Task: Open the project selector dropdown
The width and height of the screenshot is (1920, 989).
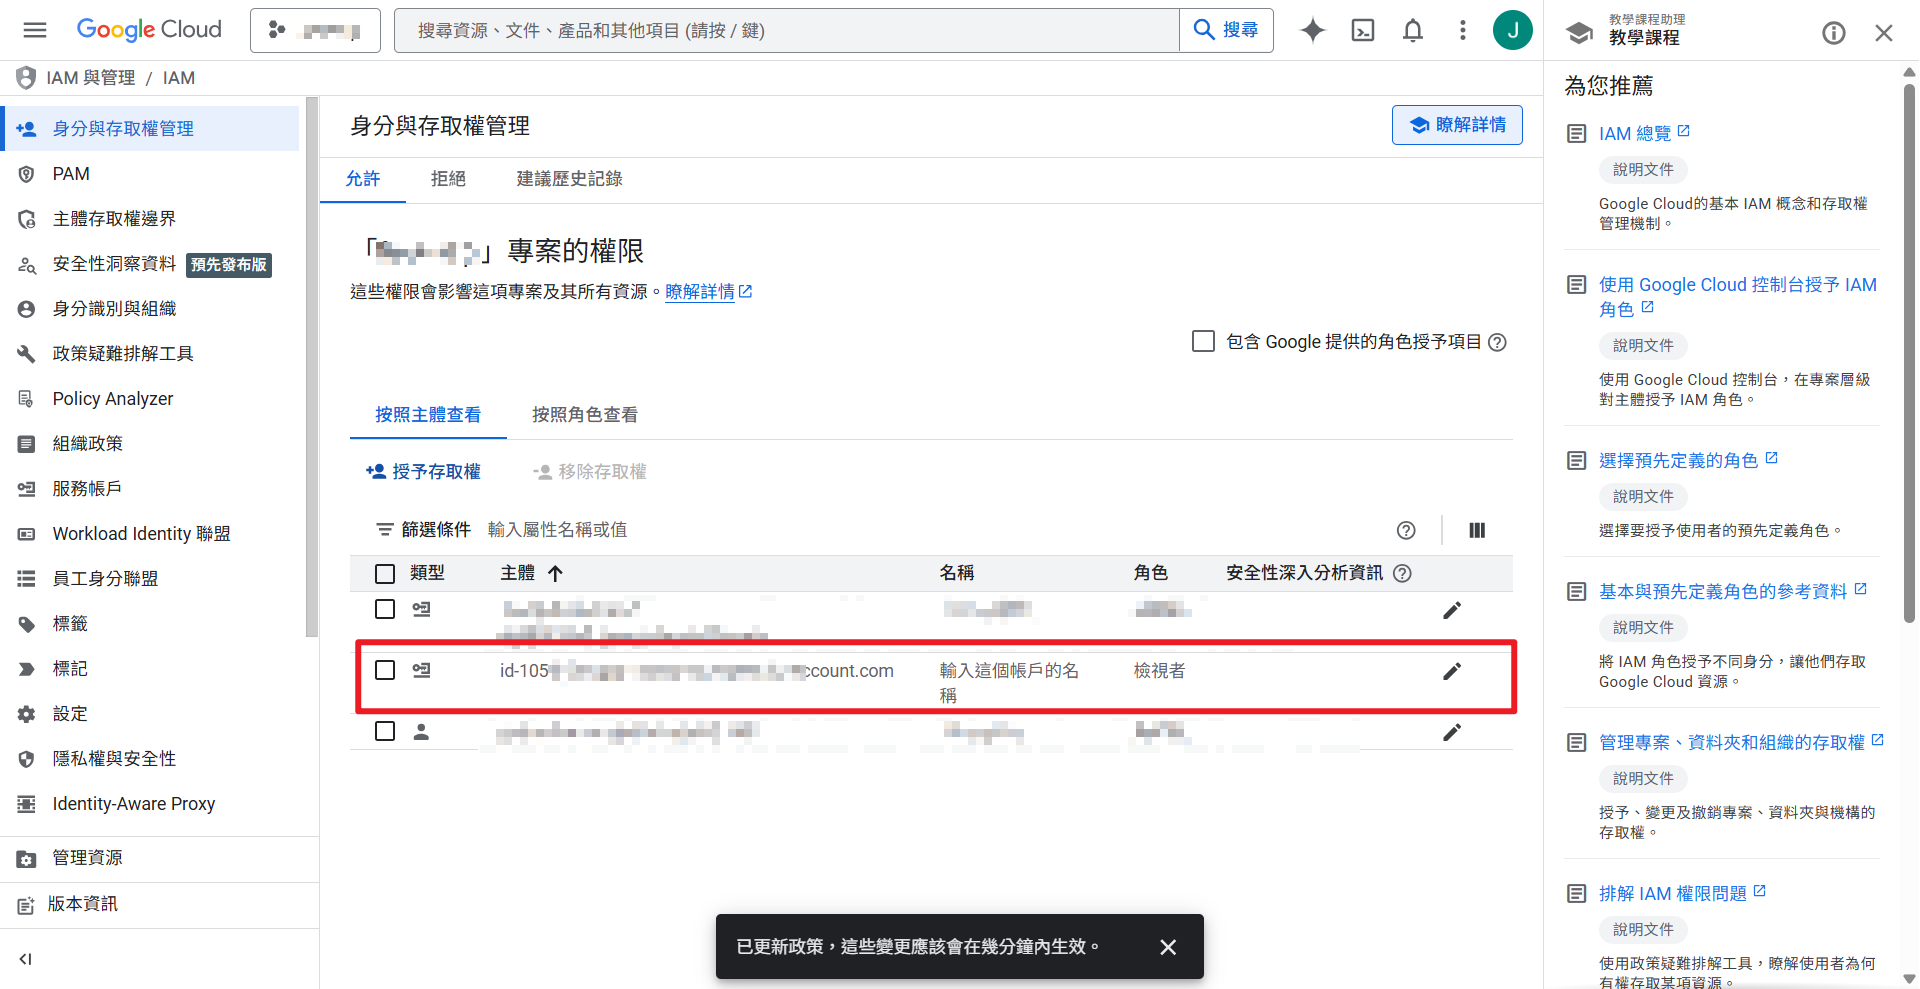Action: pos(315,30)
